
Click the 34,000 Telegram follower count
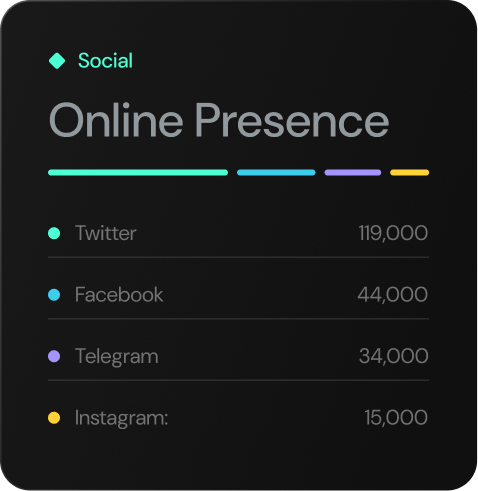[x=394, y=356]
